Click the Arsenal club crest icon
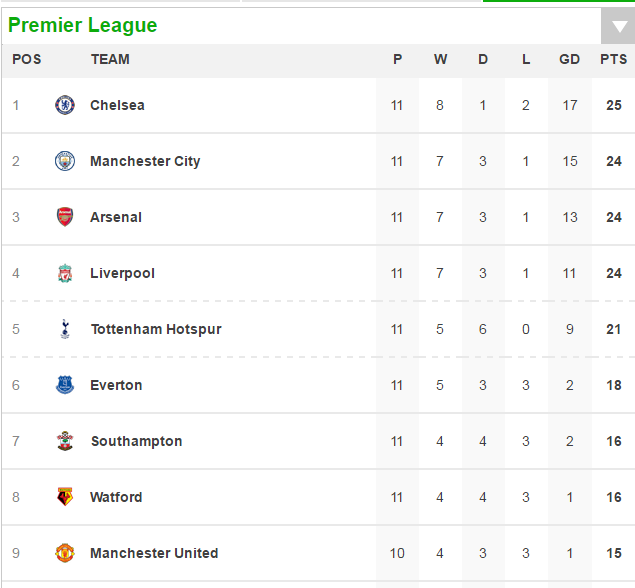The image size is (635, 588). (65, 217)
